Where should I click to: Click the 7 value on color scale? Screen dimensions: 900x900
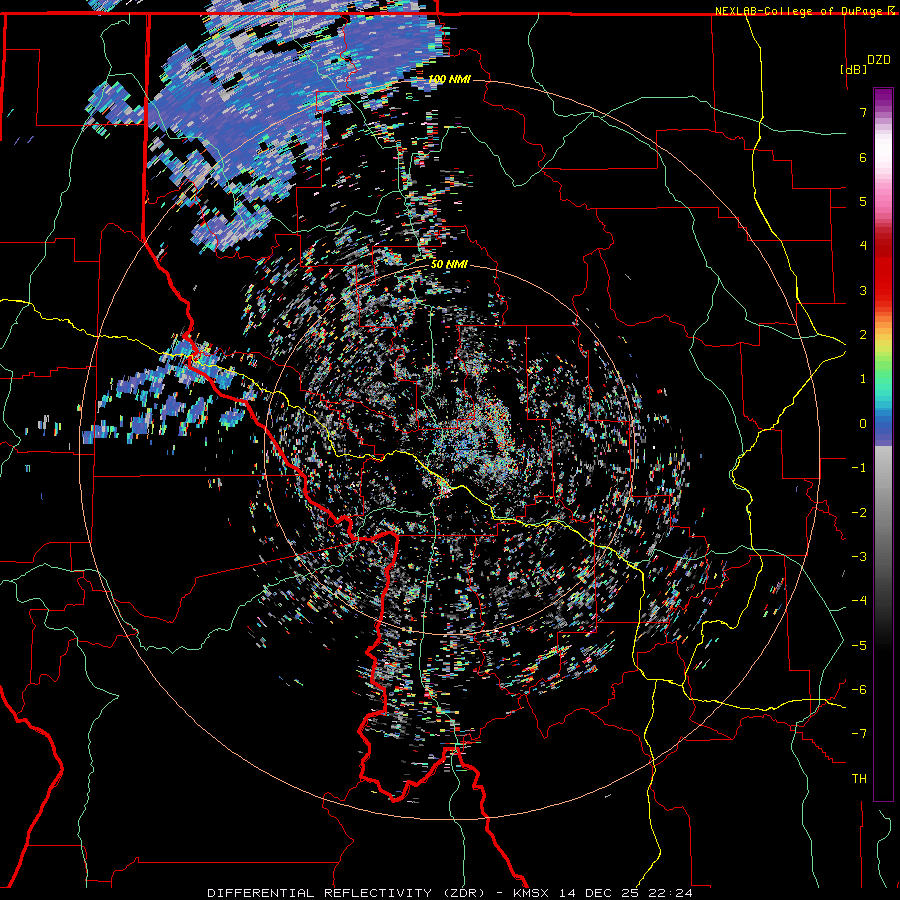(863, 112)
